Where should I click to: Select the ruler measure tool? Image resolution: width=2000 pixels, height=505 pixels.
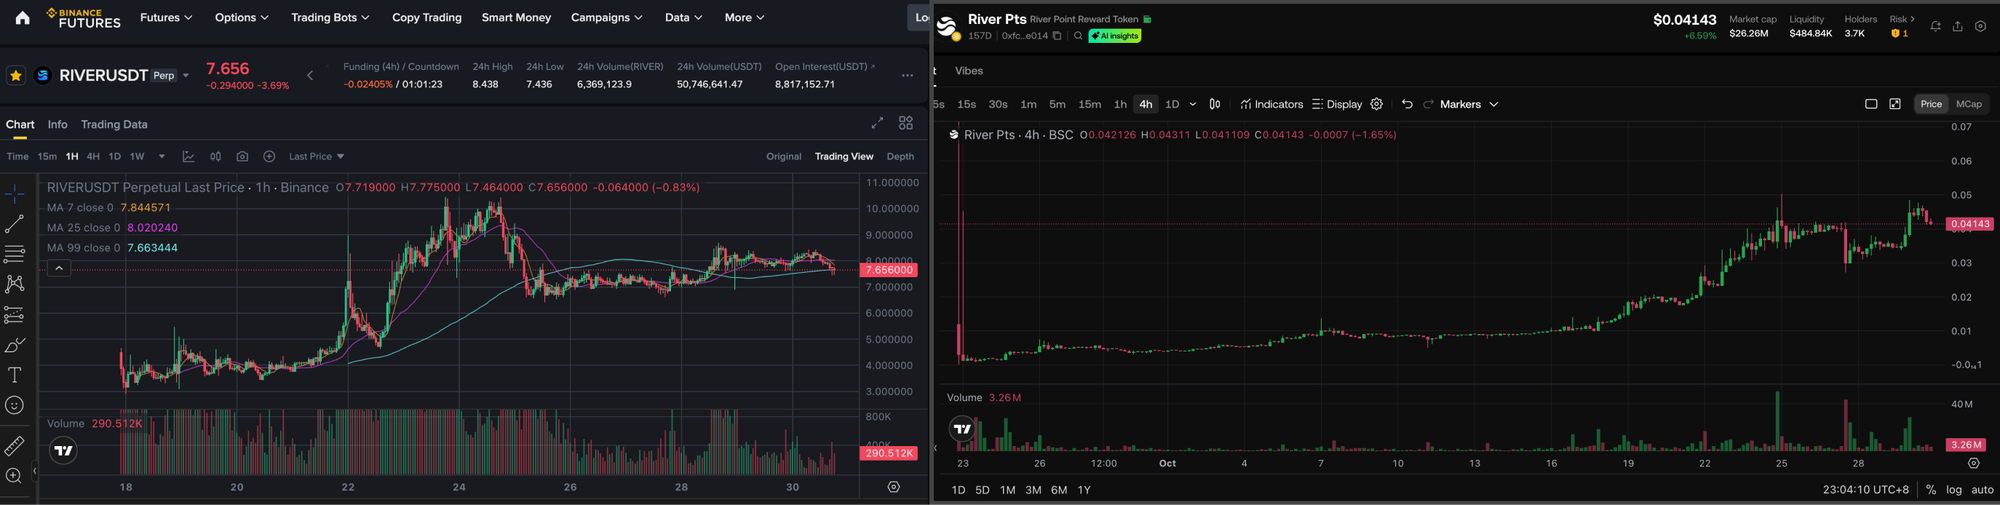tap(14, 446)
